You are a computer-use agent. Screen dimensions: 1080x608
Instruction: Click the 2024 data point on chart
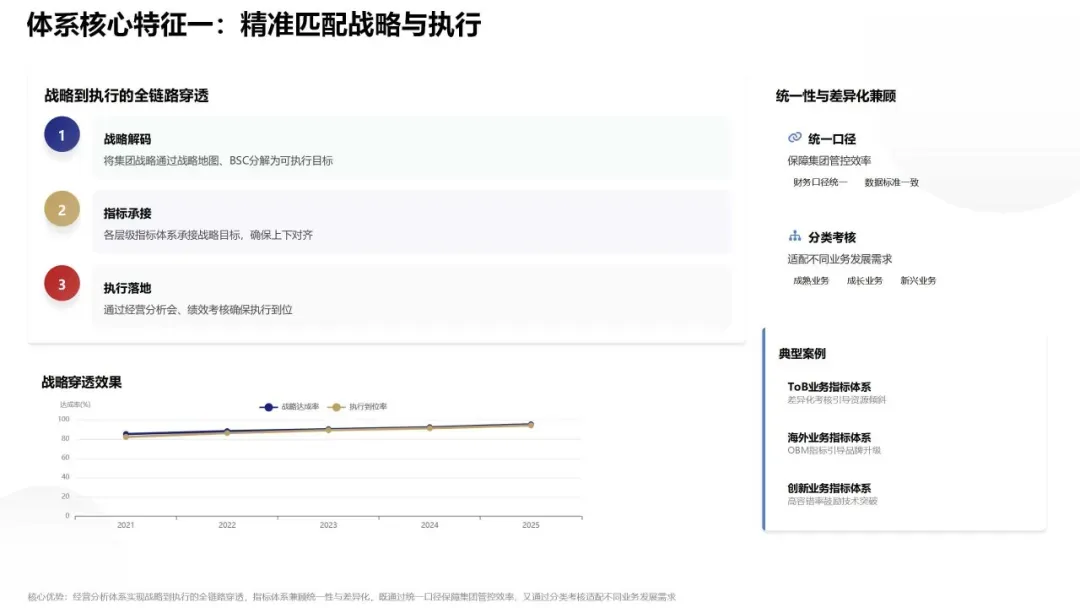pos(430,428)
